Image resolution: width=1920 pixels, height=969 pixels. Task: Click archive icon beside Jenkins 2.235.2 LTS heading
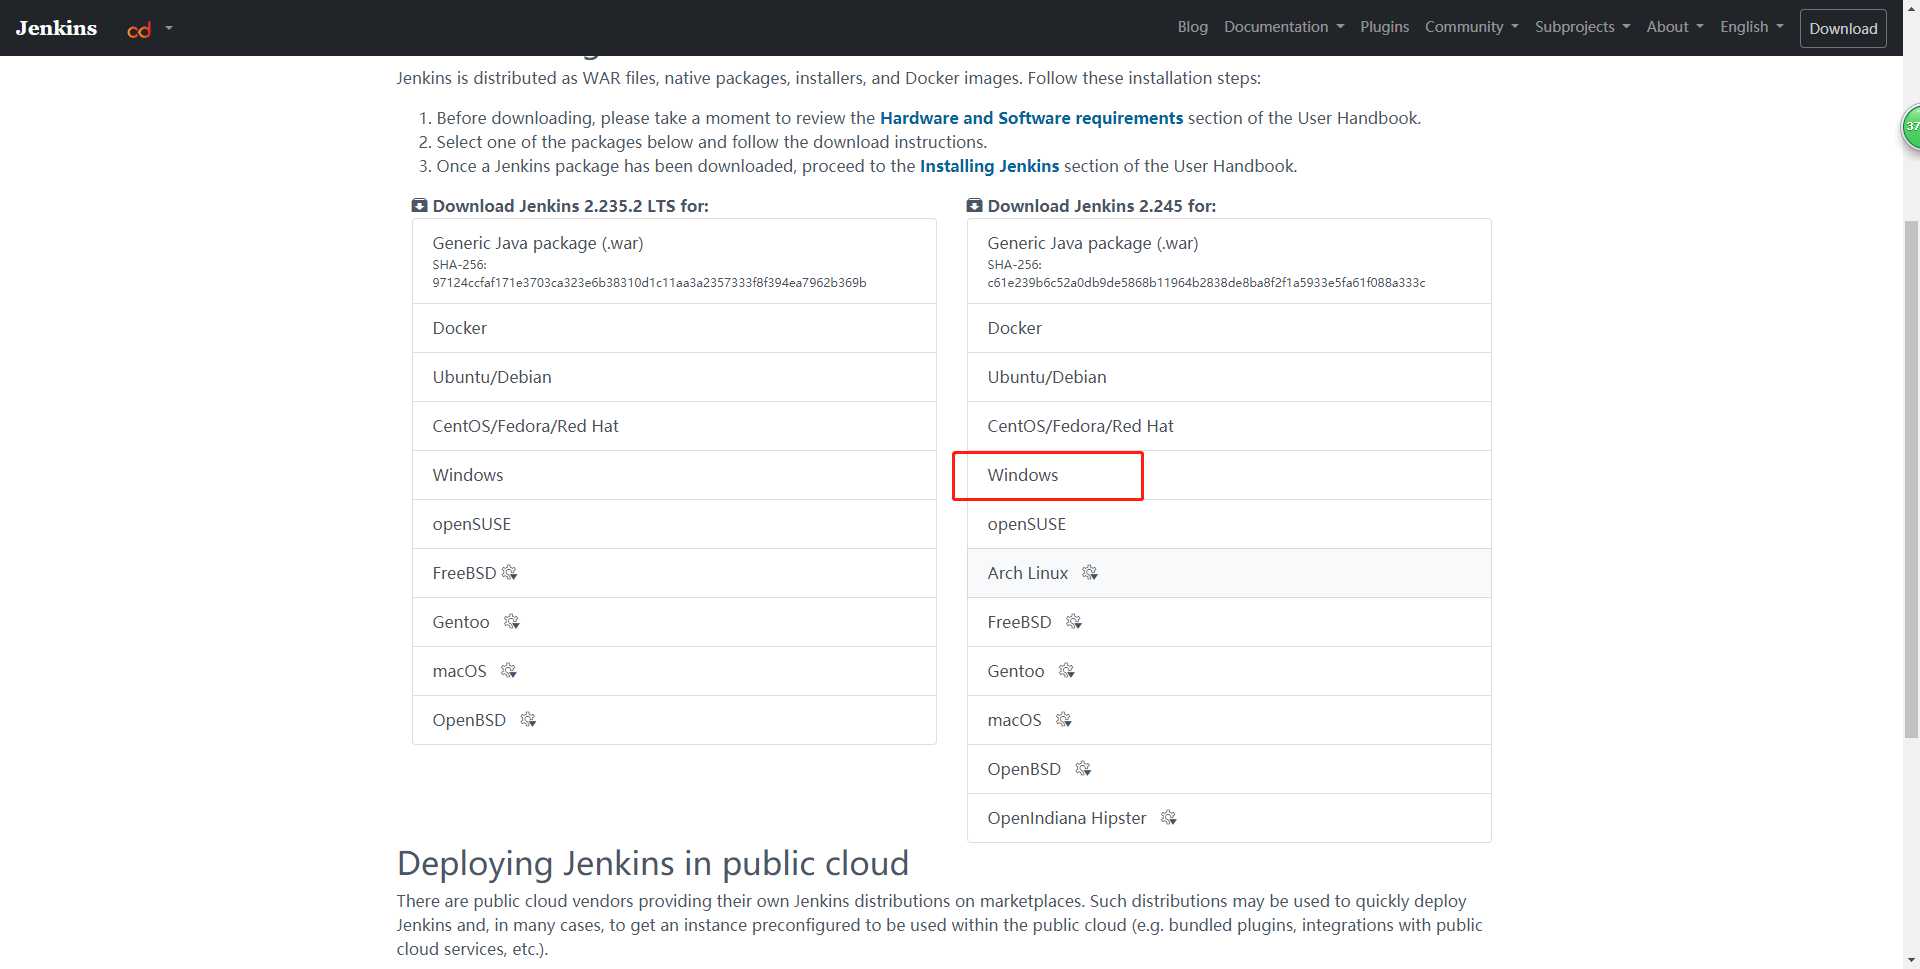[x=420, y=205]
